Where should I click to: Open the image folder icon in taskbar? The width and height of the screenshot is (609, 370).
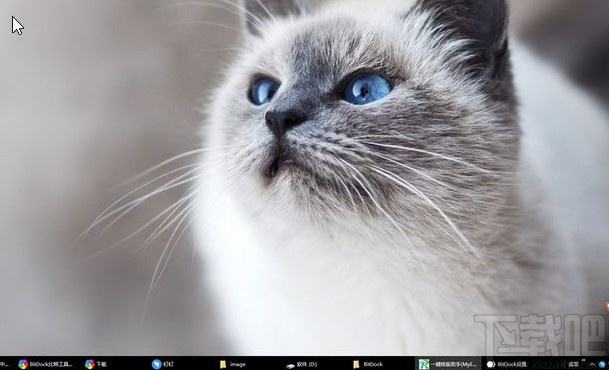coord(223,364)
